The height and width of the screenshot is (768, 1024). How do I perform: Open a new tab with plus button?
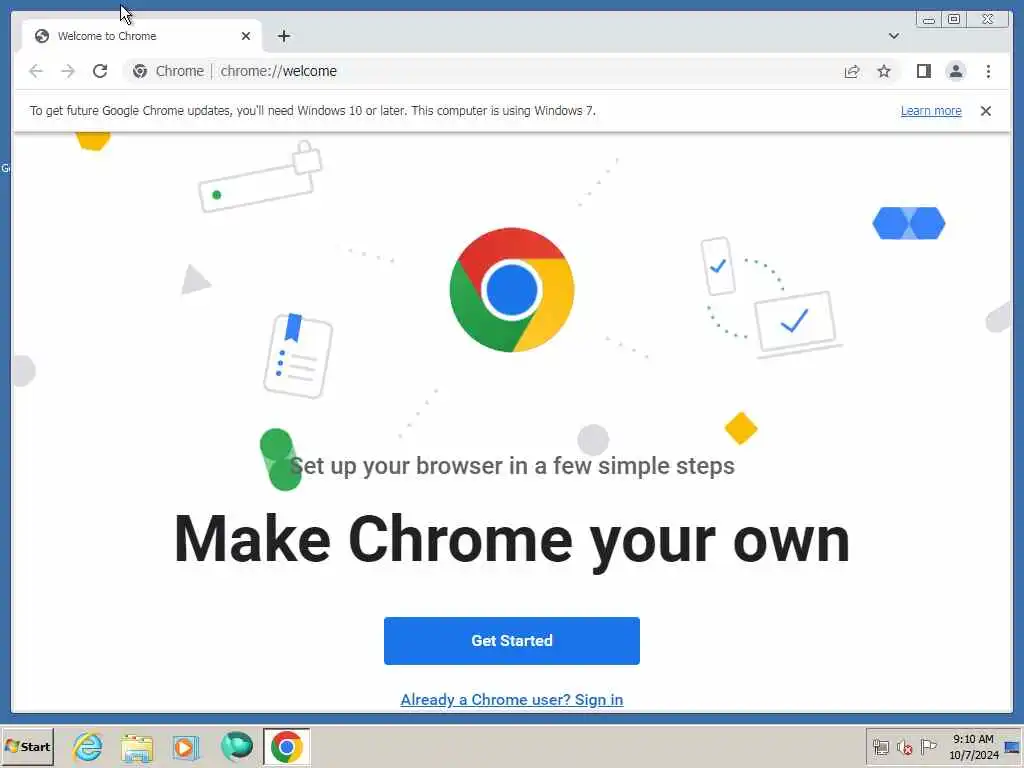283,36
